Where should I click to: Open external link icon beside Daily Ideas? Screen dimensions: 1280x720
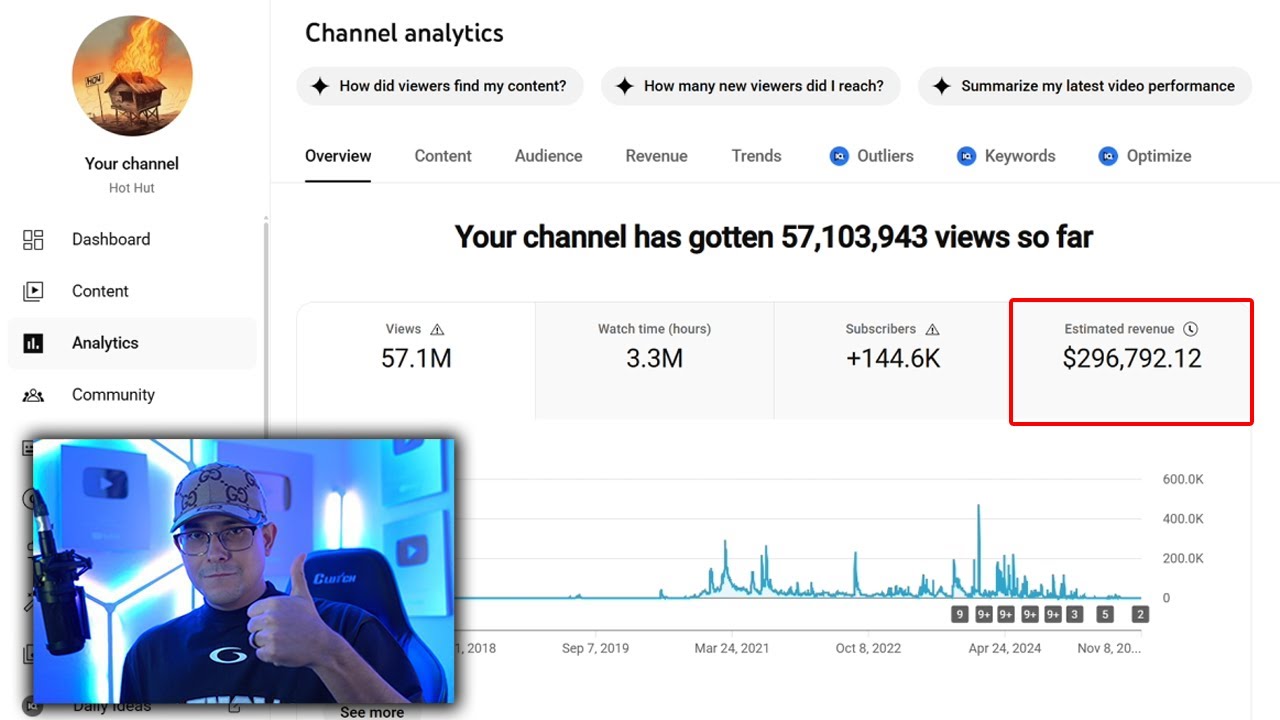234,706
